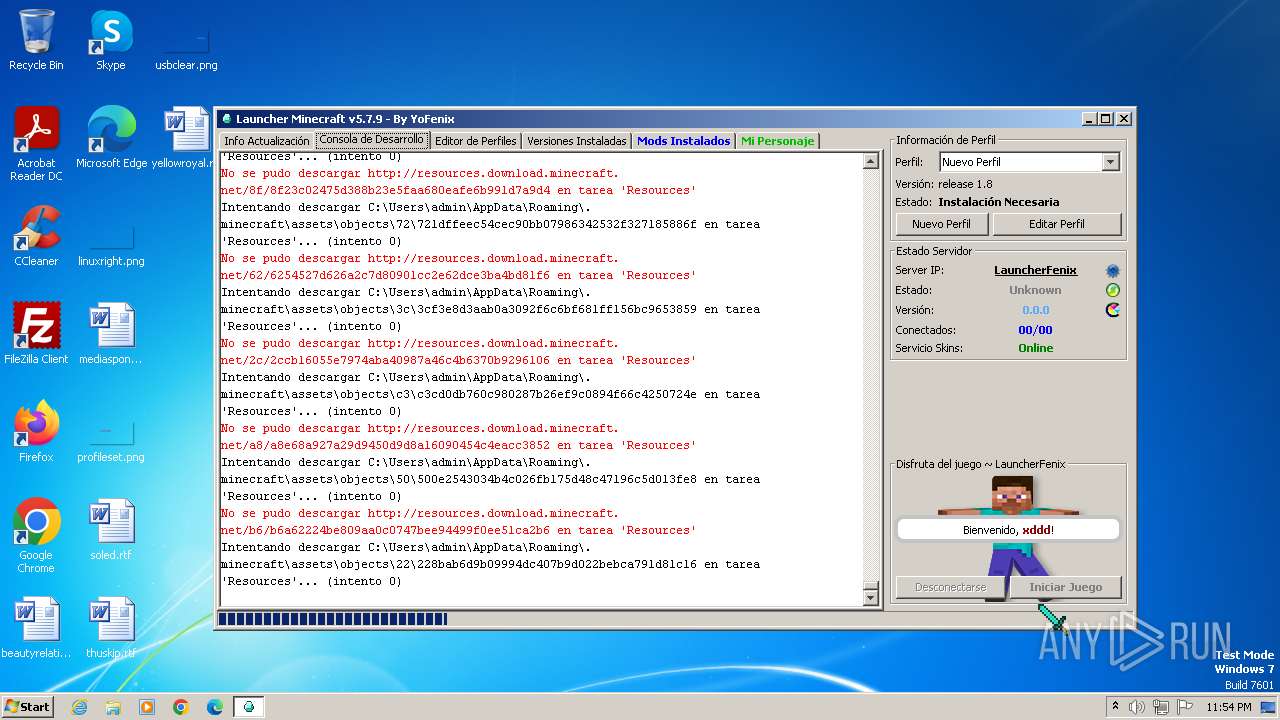Open Recycle Bin on desktop

point(36,40)
